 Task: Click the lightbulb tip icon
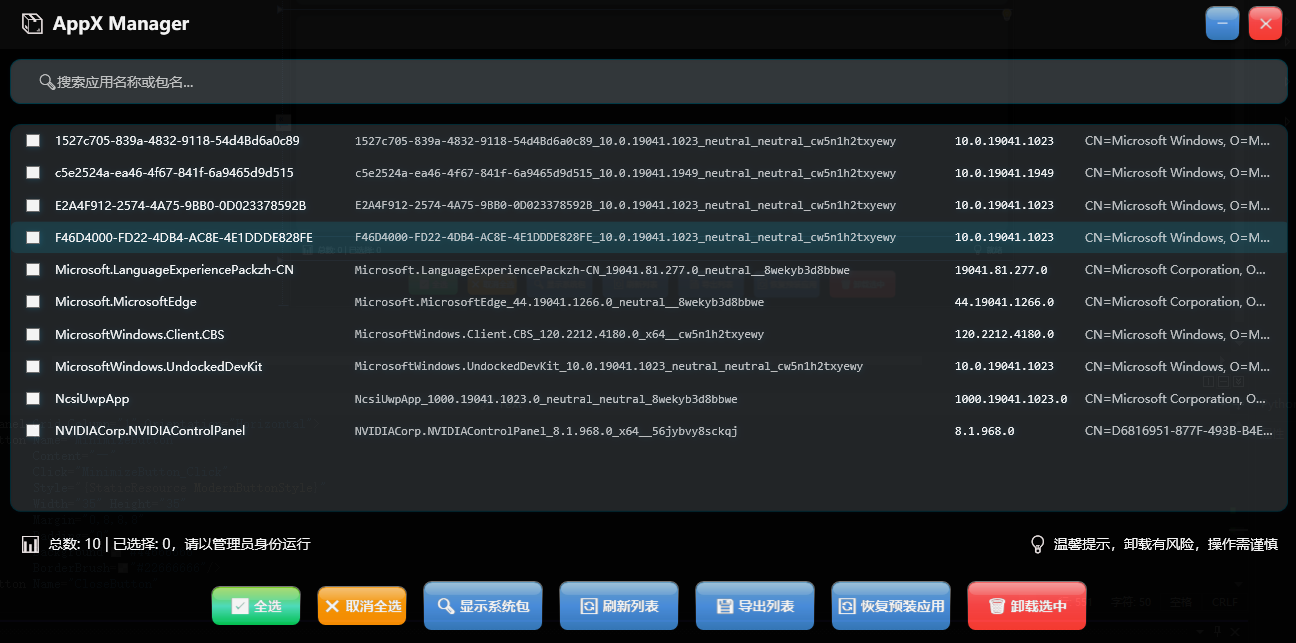pos(1038,545)
